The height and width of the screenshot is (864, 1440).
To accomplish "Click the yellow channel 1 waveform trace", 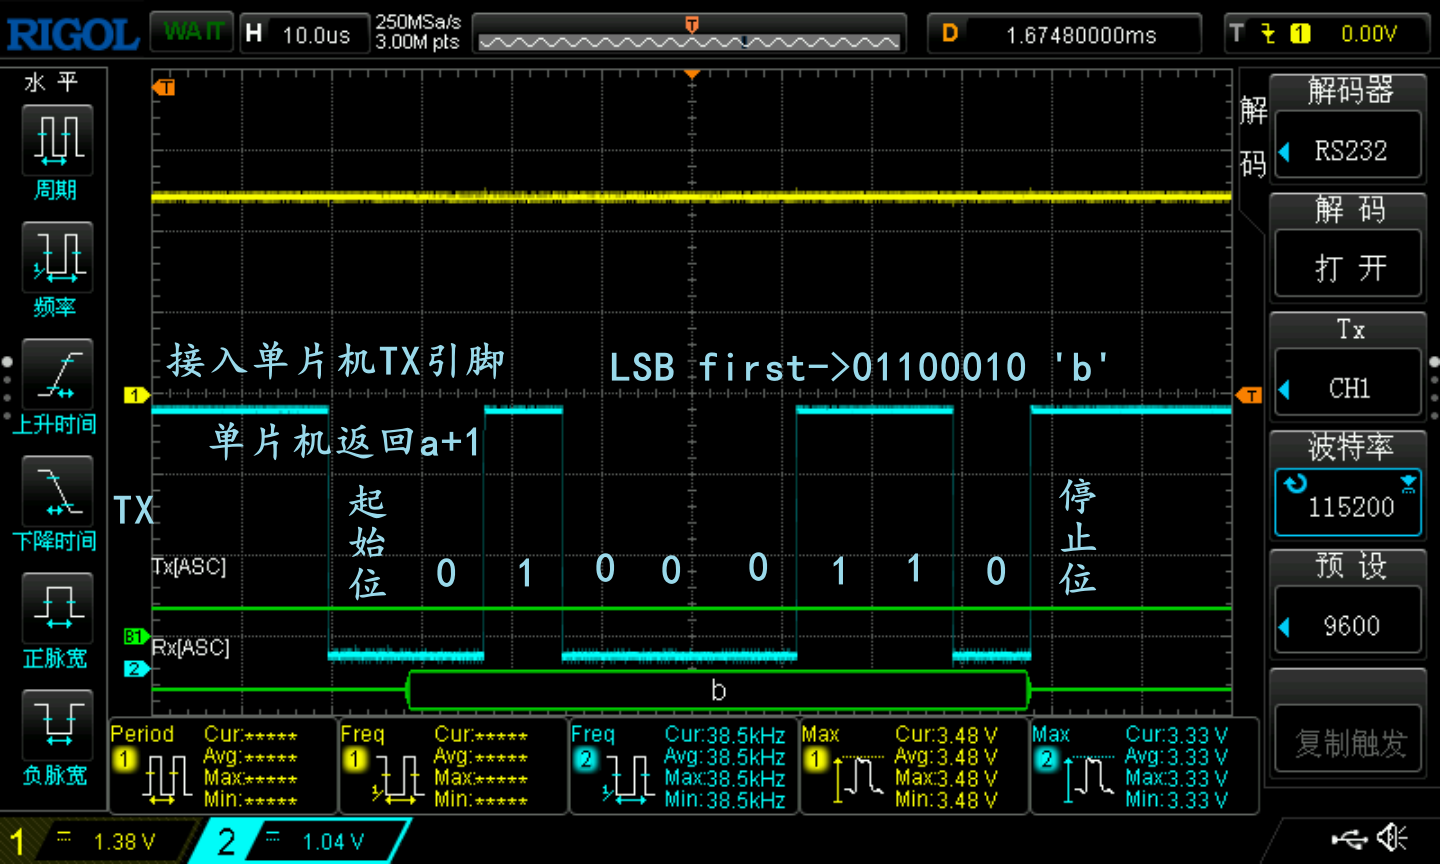I will click(x=691, y=197).
